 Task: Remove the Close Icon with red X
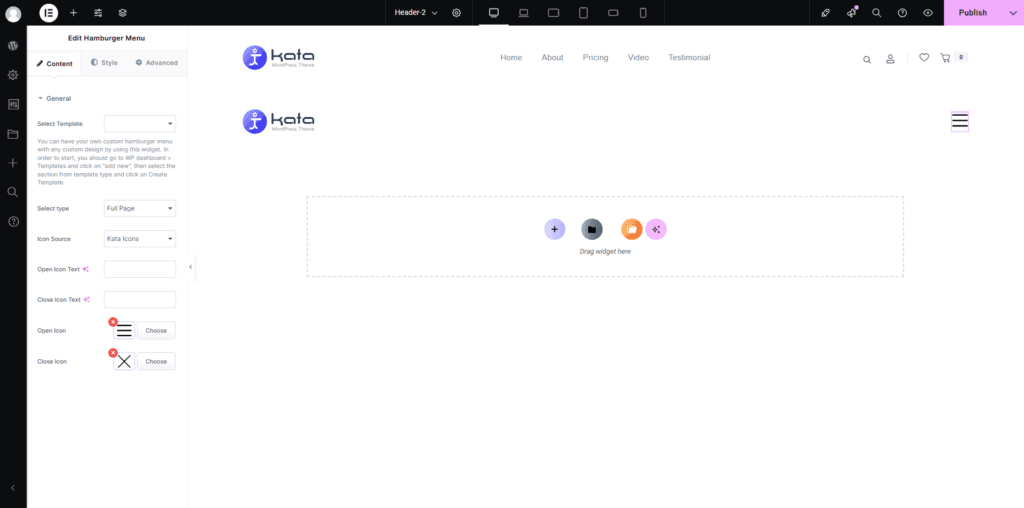tap(113, 353)
